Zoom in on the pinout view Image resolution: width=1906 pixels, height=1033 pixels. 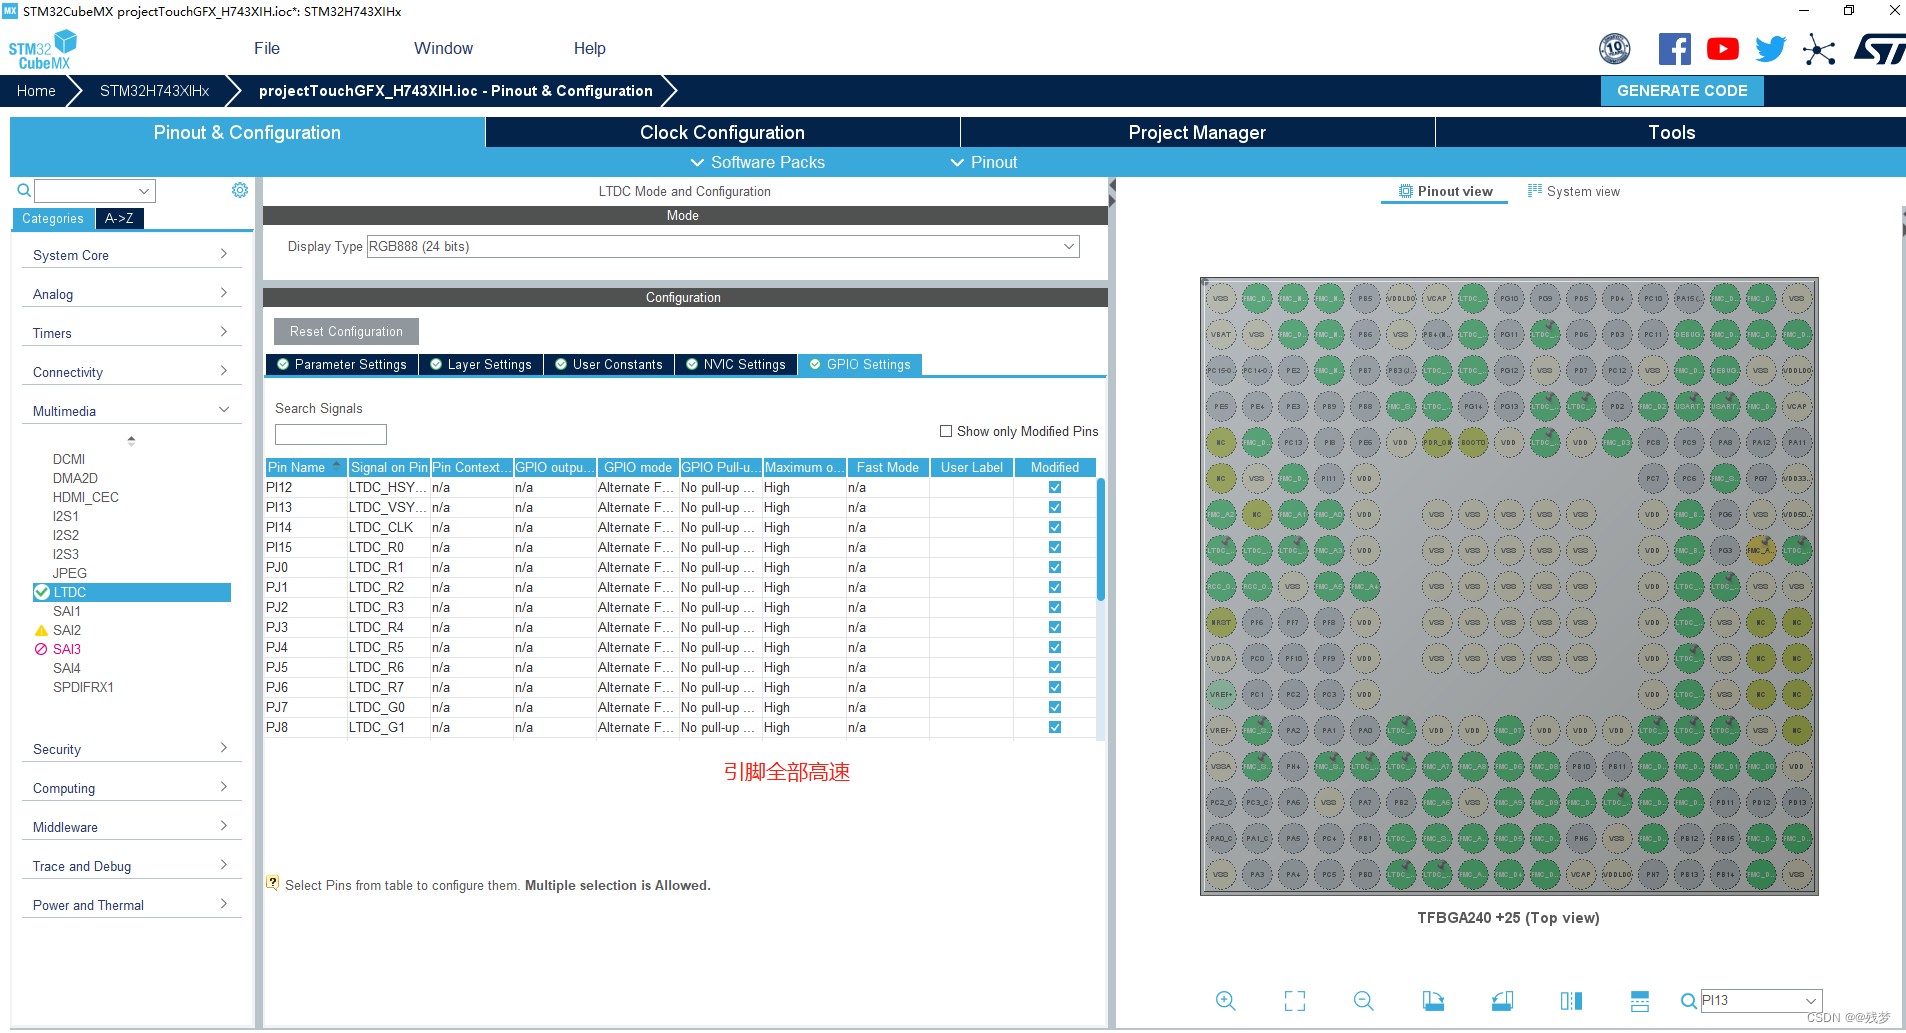(1225, 1001)
